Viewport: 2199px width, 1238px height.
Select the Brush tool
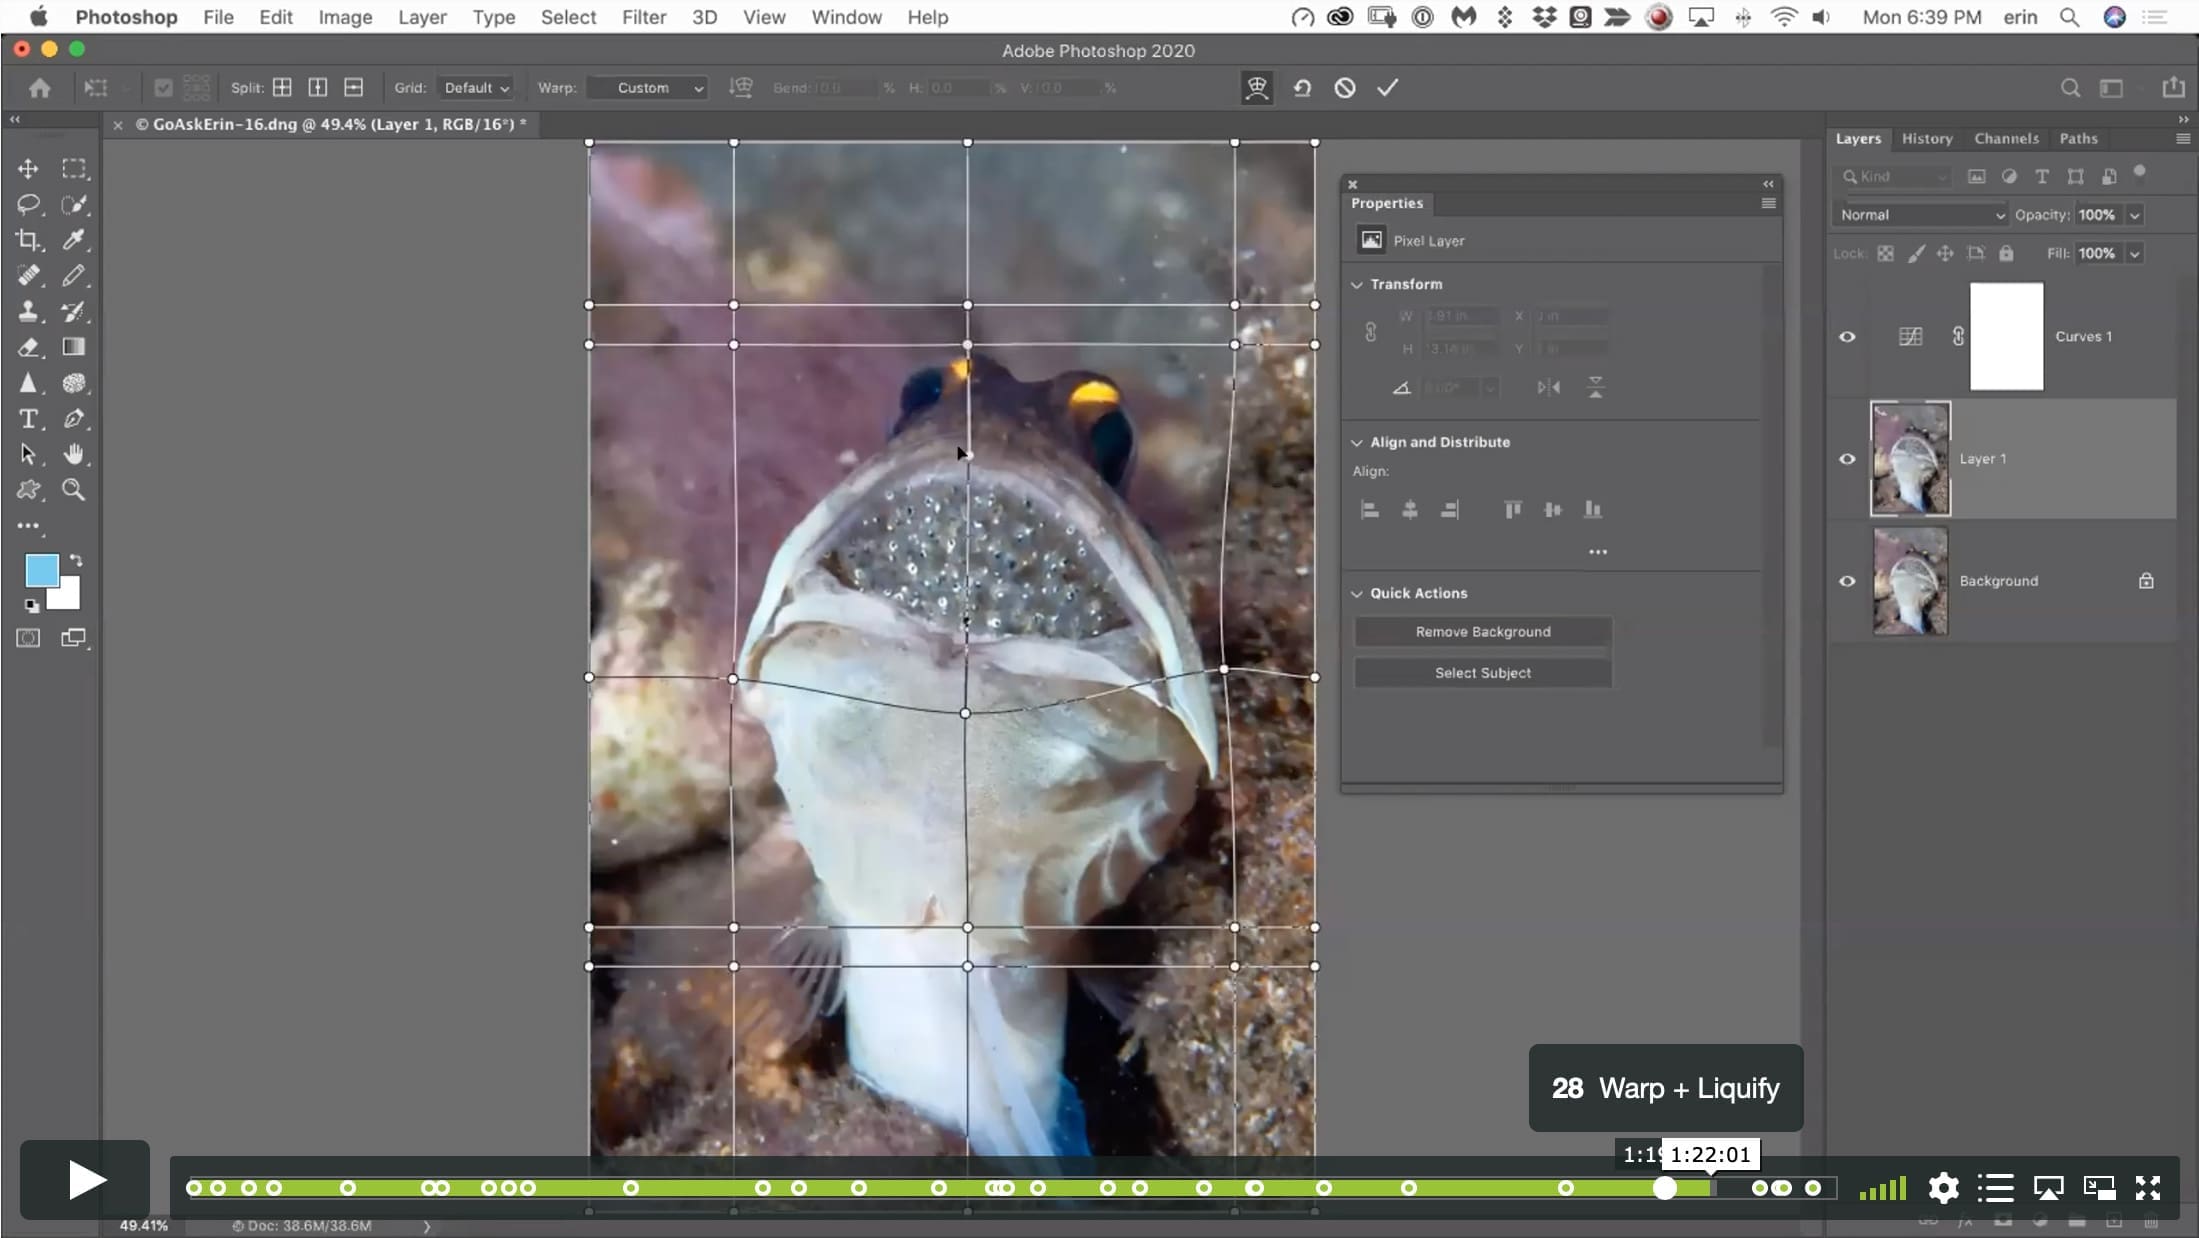pyautogui.click(x=74, y=276)
